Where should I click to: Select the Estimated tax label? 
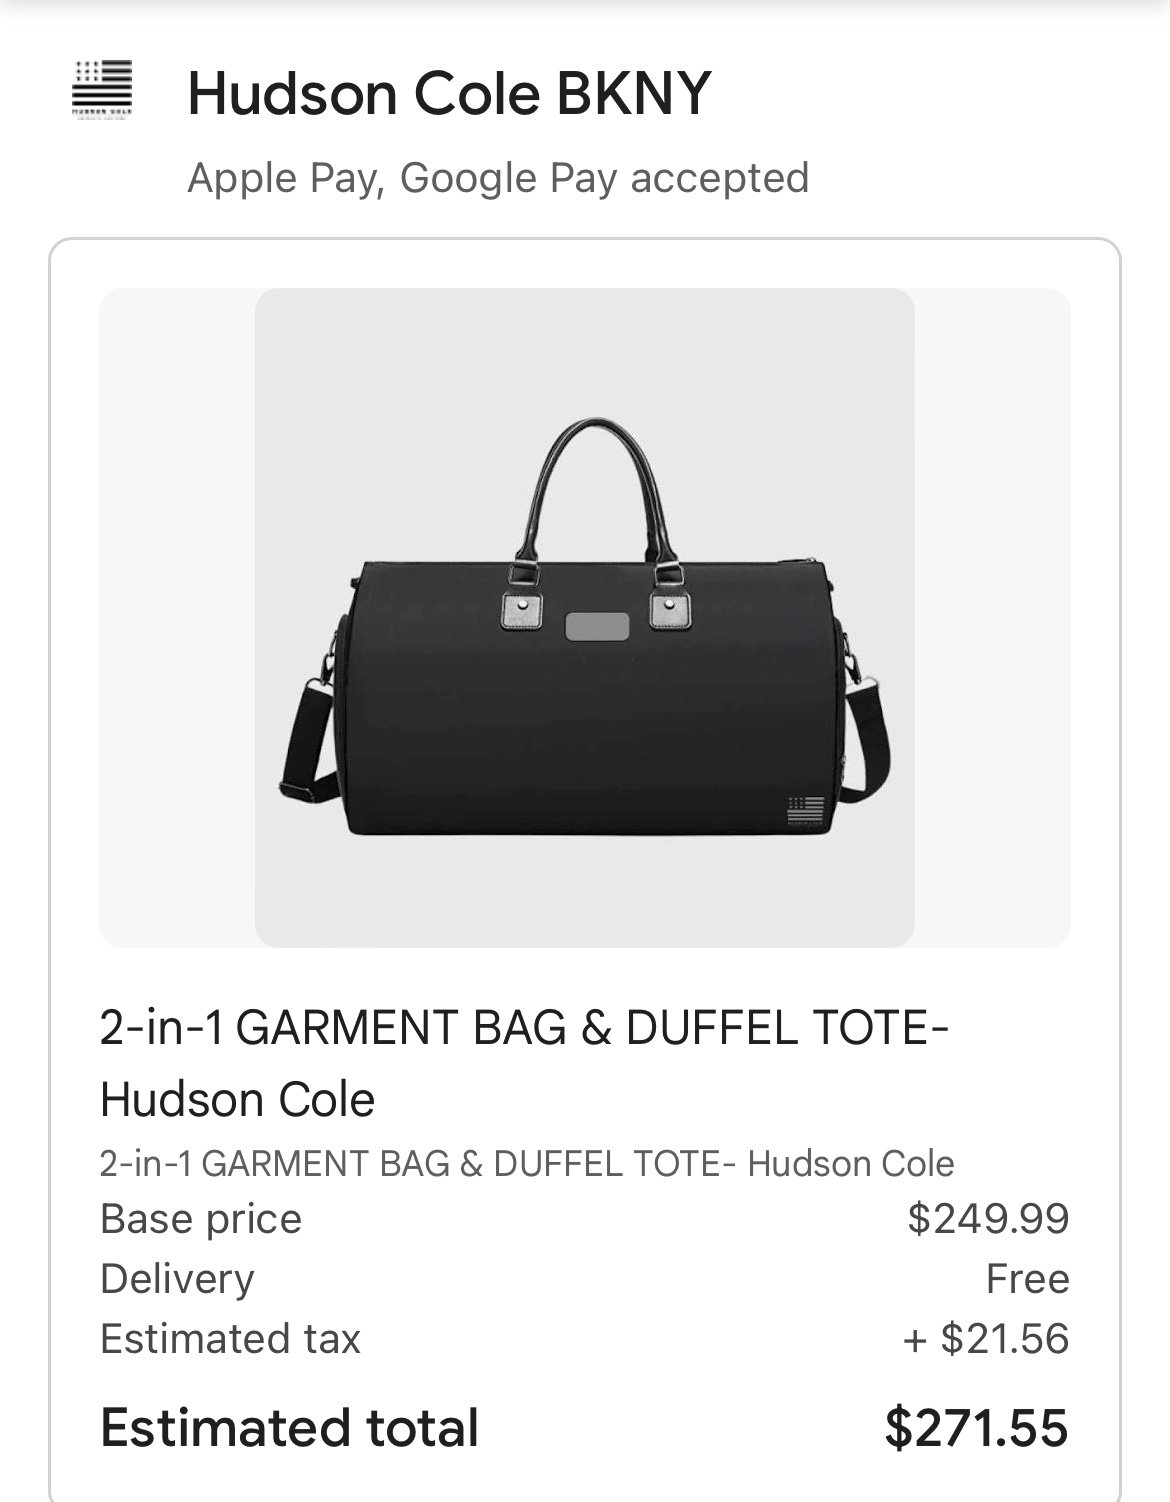point(230,1339)
